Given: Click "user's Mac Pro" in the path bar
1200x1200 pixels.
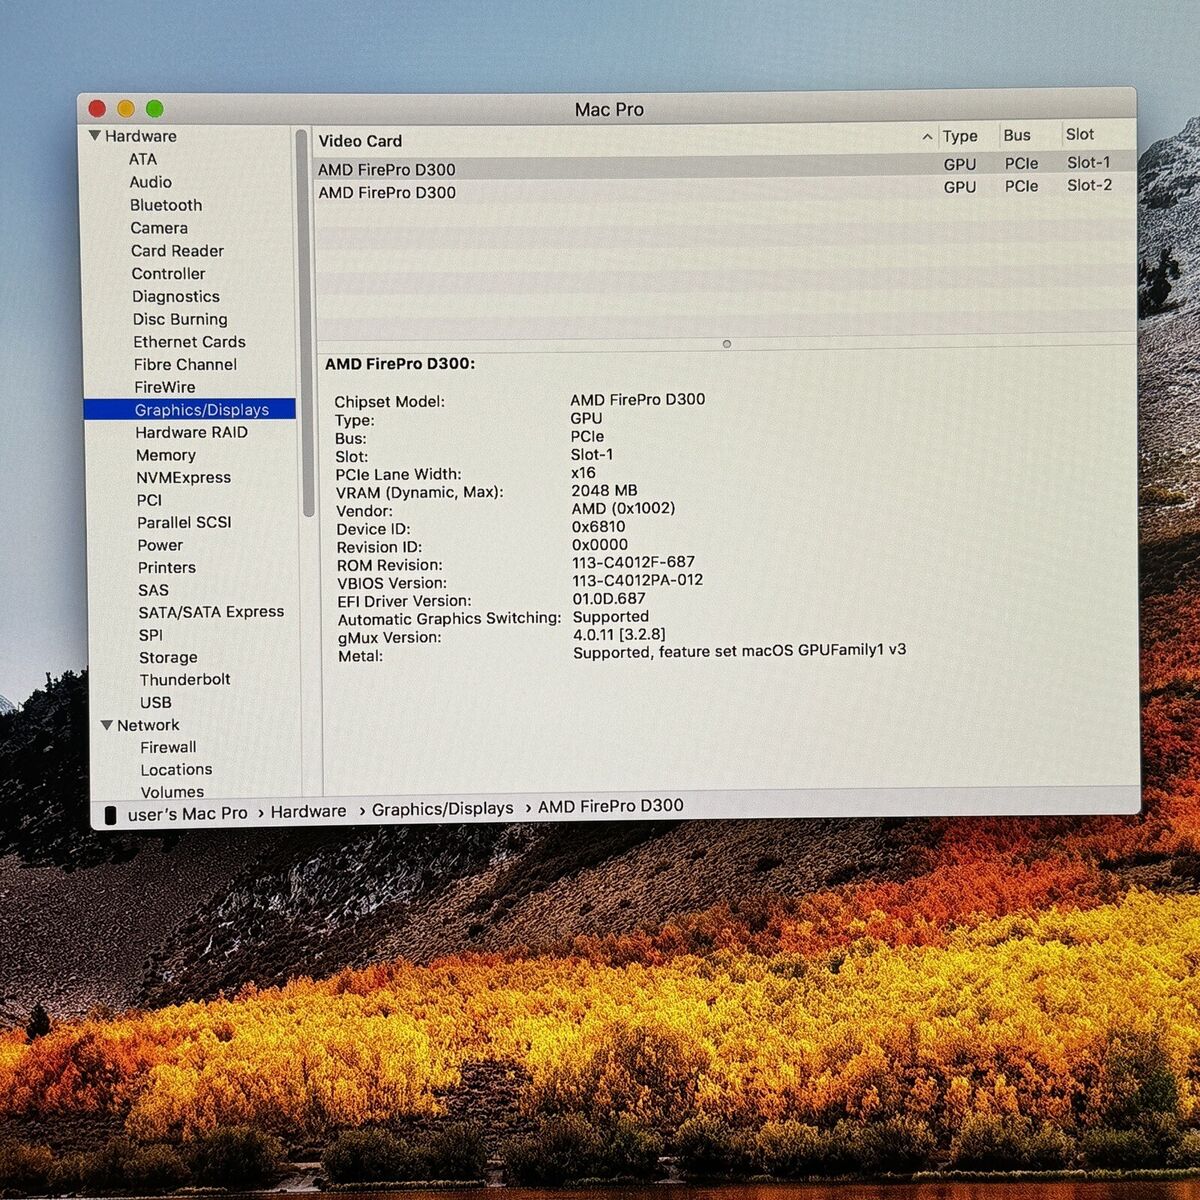Looking at the screenshot, I should pyautogui.click(x=187, y=814).
